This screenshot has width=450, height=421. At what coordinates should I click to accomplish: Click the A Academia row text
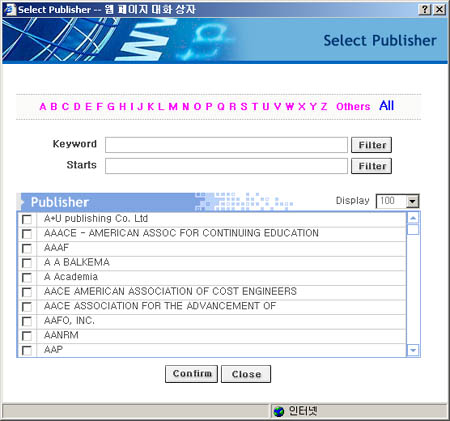tap(71, 277)
